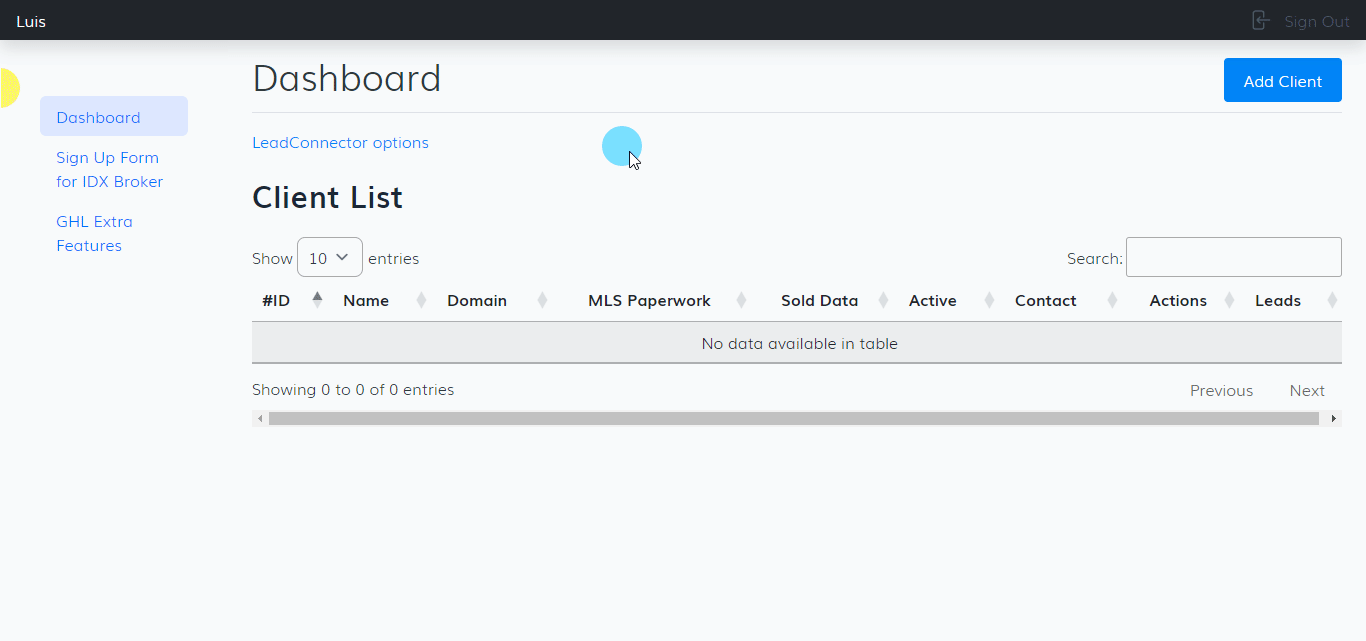Click the Next pagination button
The width and height of the screenshot is (1366, 641).
1306,391
